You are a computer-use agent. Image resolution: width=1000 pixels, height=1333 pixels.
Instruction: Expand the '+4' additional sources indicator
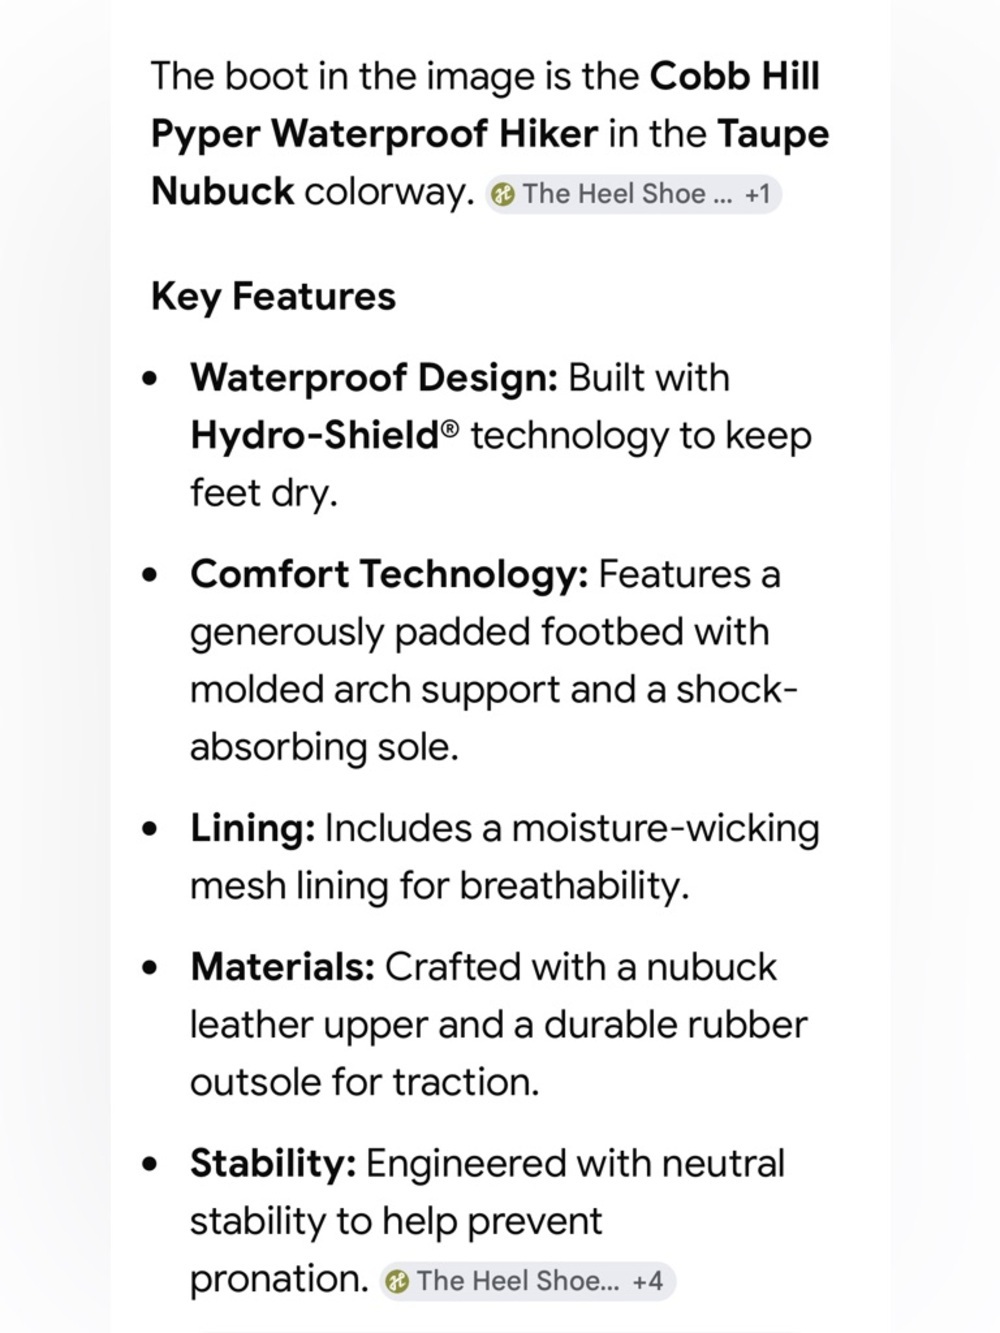coord(648,1281)
